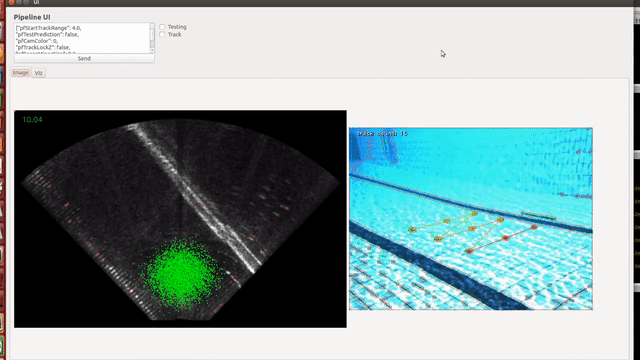Click the green highlighted object in pool image
640x360 pixels.
(x=538, y=216)
